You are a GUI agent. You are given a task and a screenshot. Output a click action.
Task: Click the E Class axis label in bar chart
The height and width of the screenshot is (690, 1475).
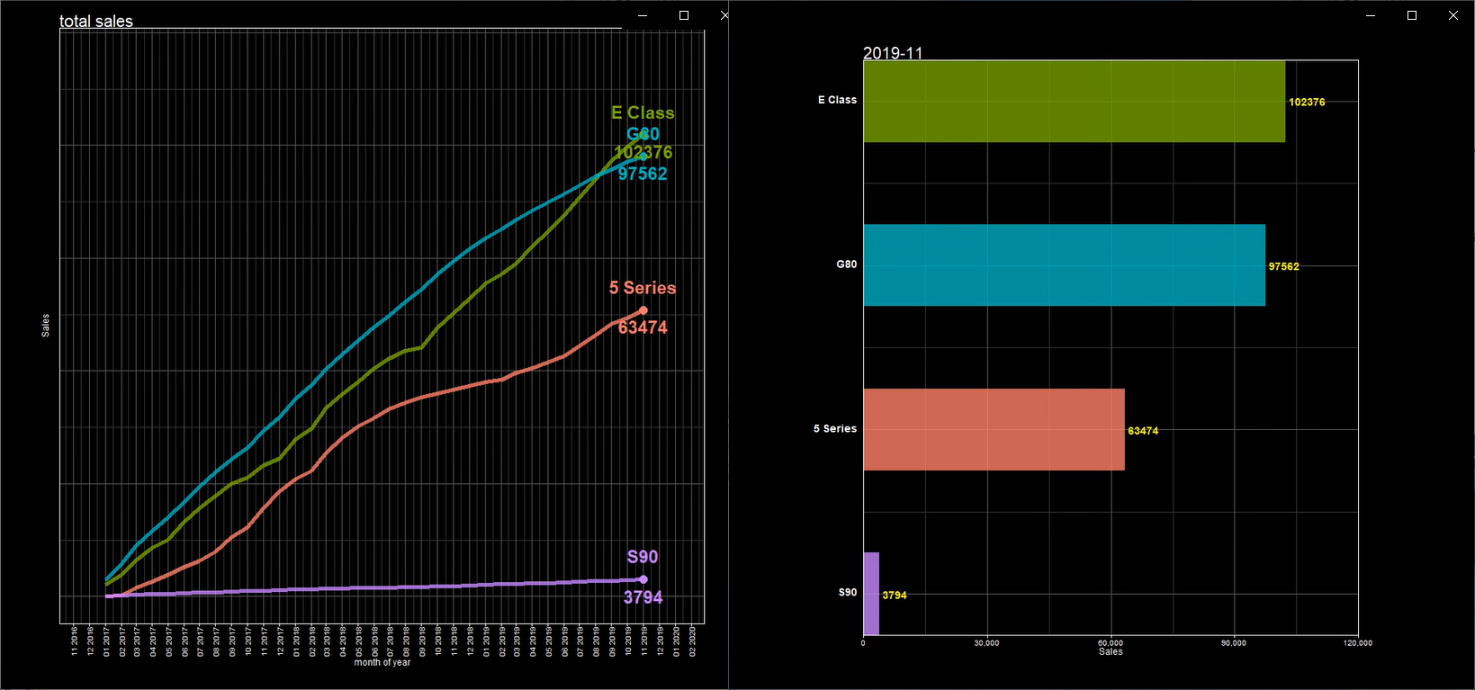[x=837, y=100]
